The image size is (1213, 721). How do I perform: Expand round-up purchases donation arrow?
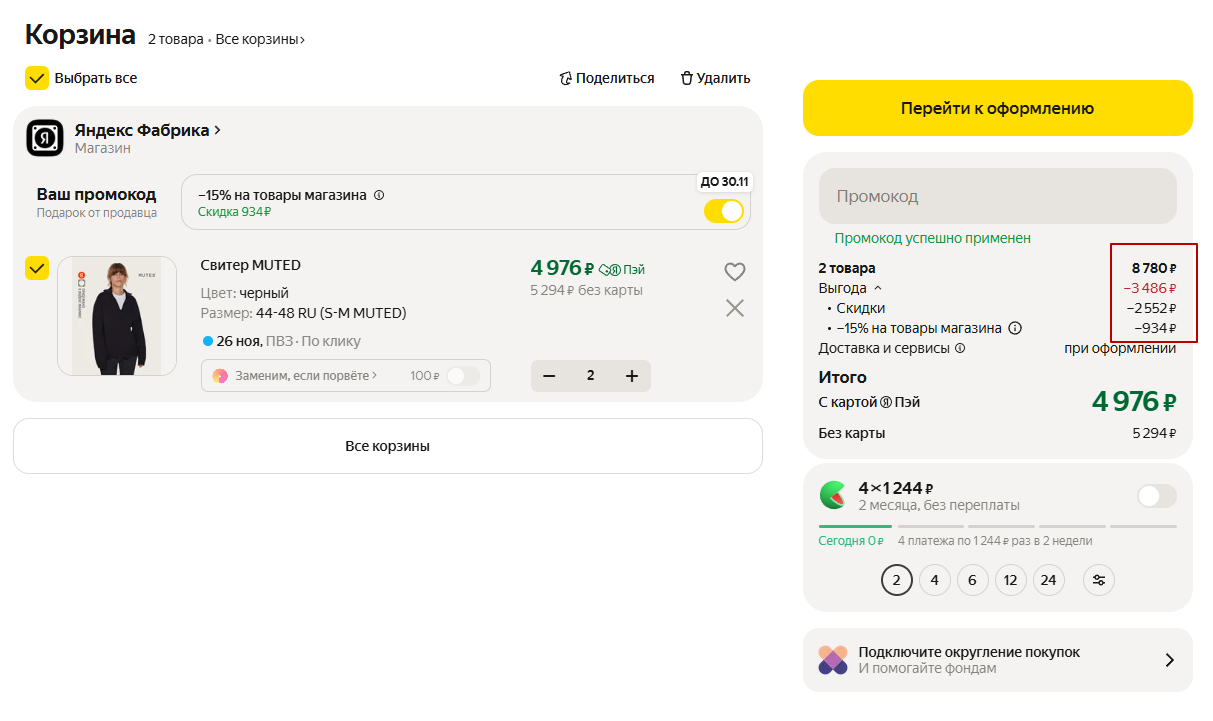(x=1170, y=660)
